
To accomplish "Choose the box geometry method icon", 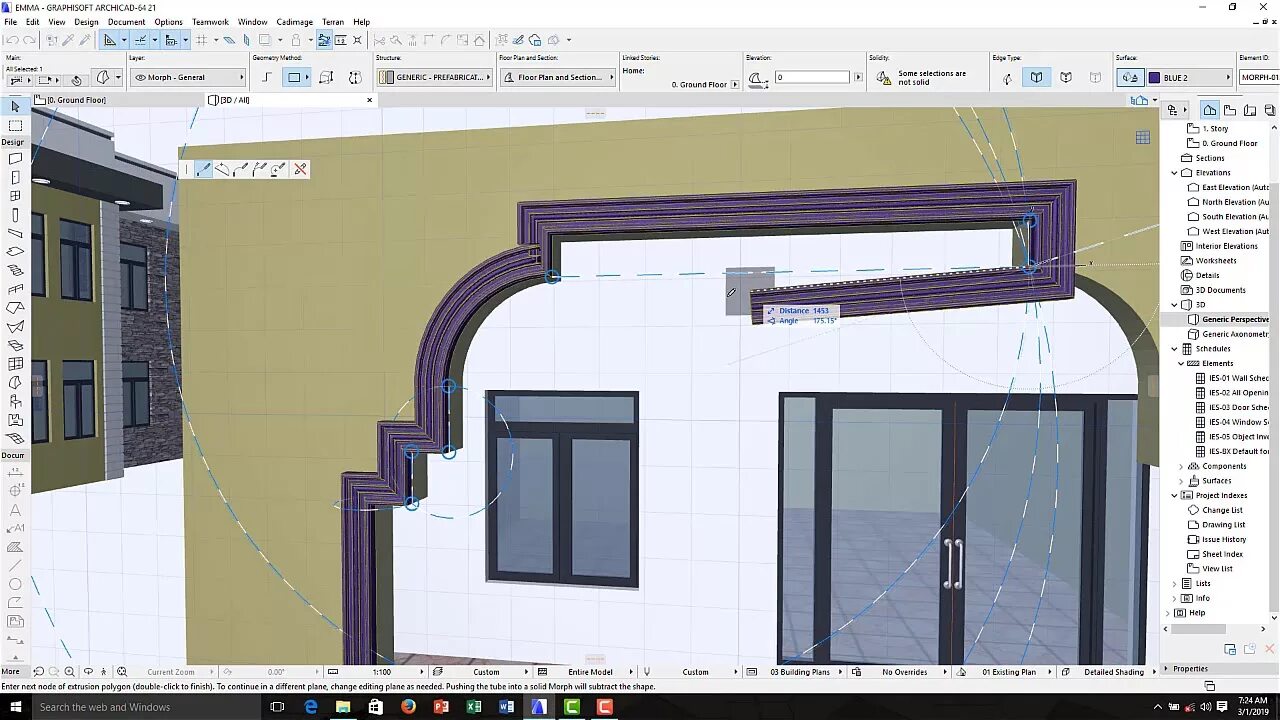I will [x=326, y=77].
